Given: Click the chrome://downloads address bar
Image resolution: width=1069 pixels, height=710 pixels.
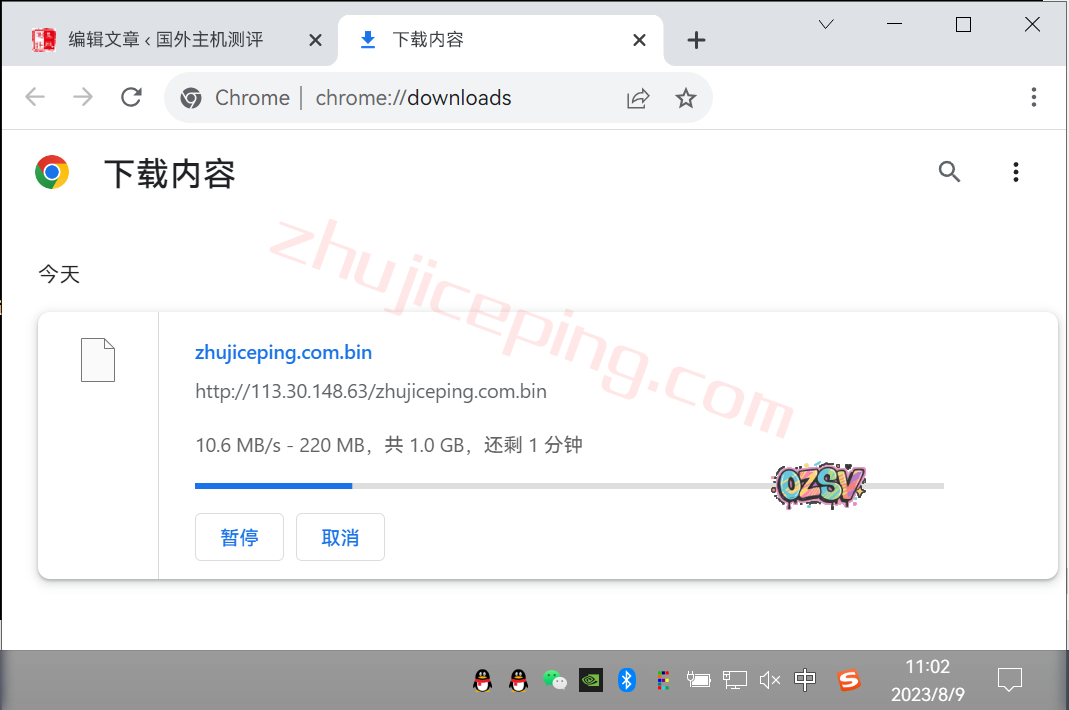Looking at the screenshot, I should pyautogui.click(x=413, y=98).
